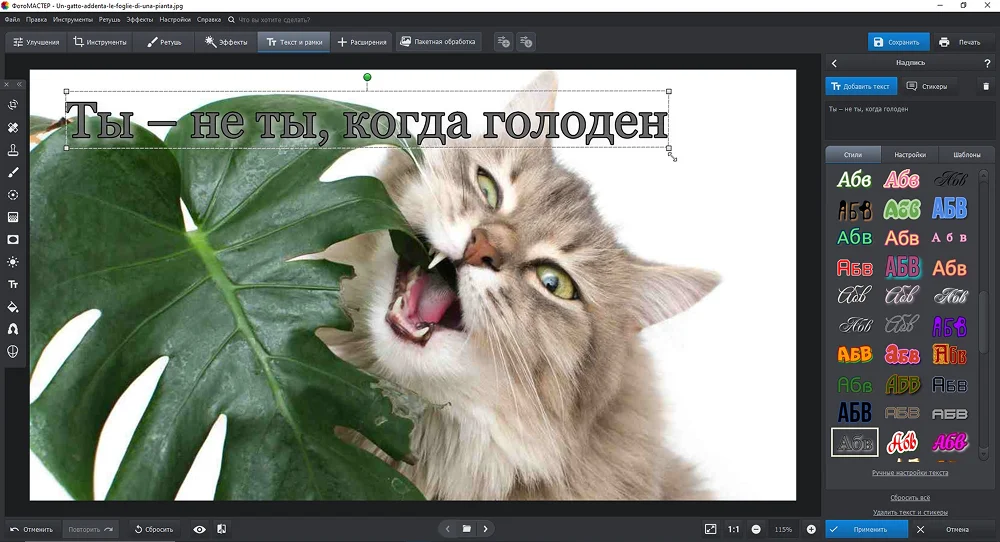
Task: Click the trash icon to delete text
Action: [986, 87]
